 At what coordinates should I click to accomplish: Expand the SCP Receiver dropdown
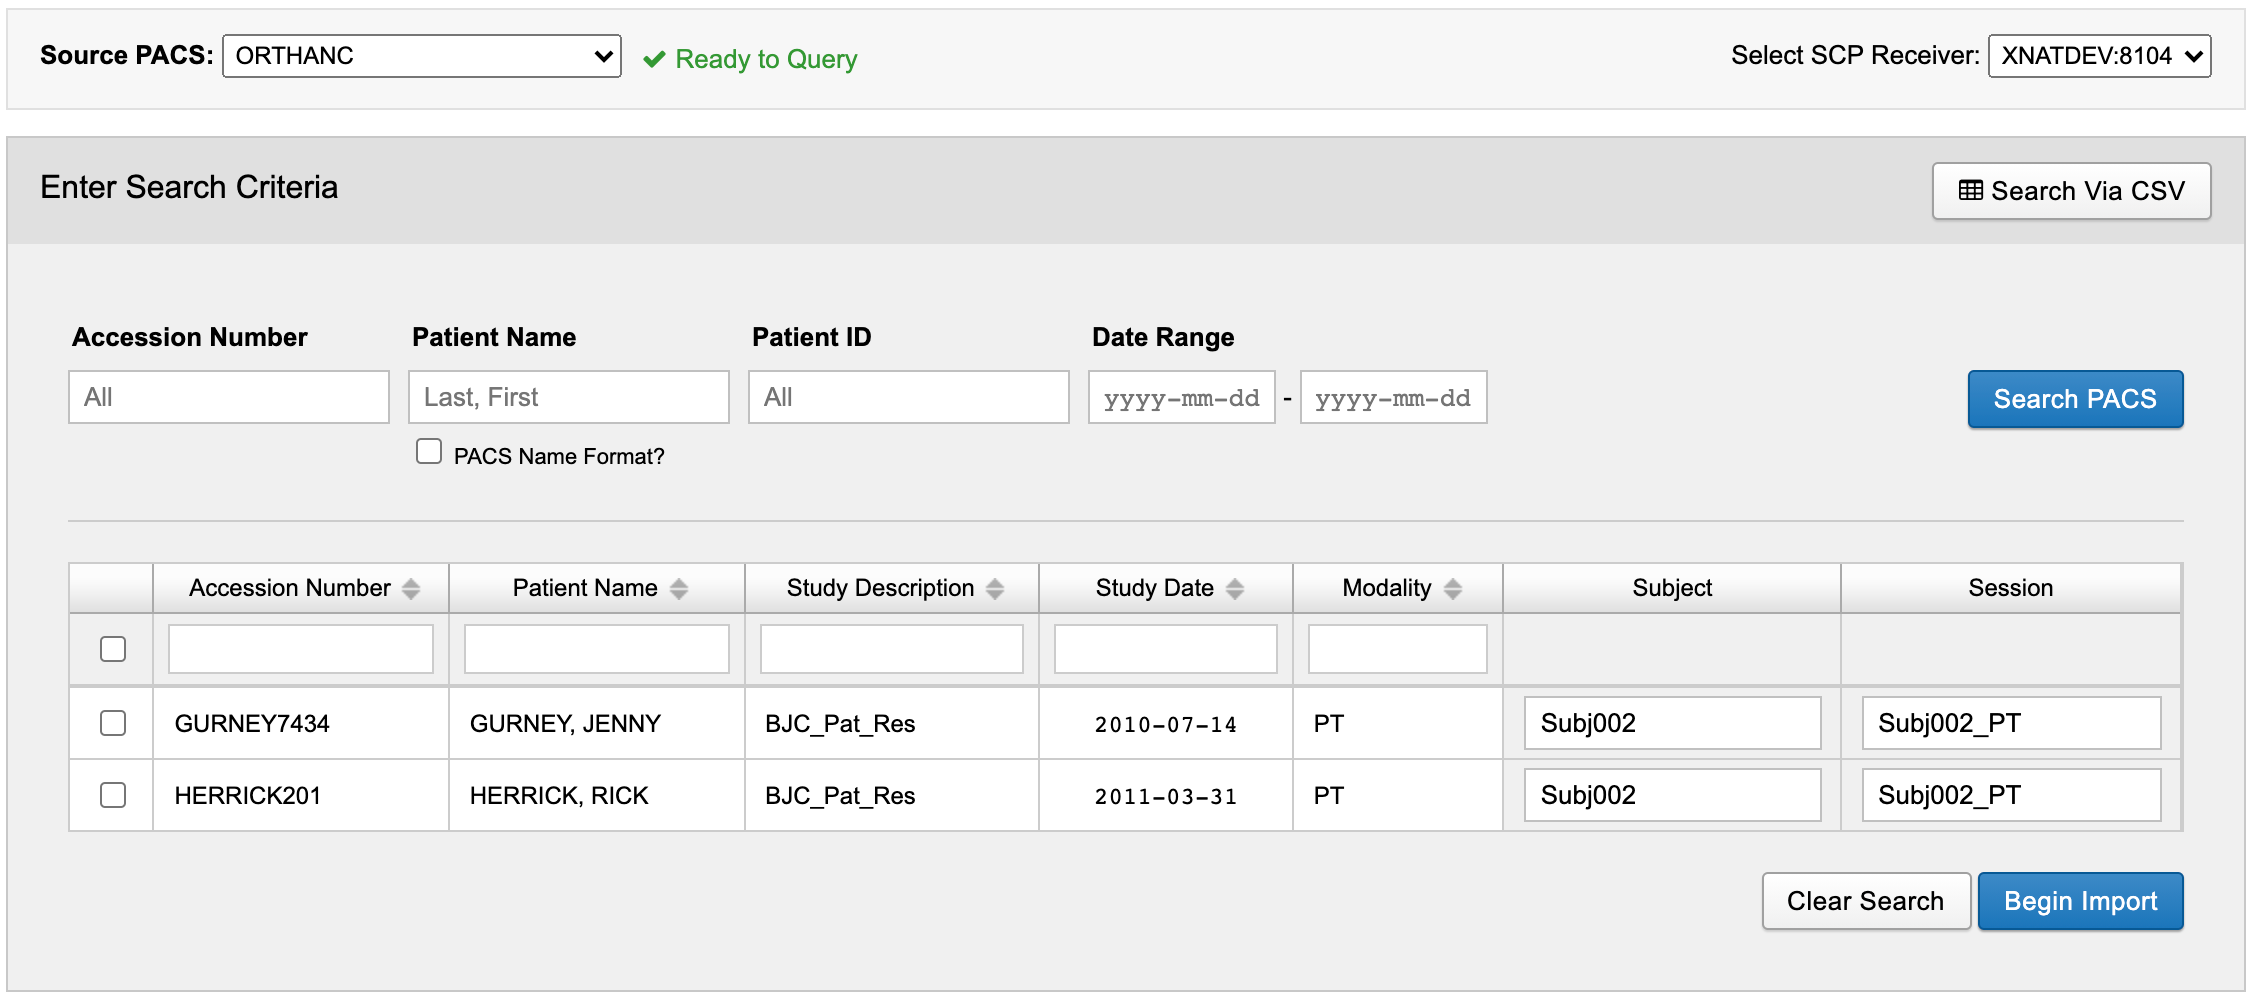[2098, 56]
